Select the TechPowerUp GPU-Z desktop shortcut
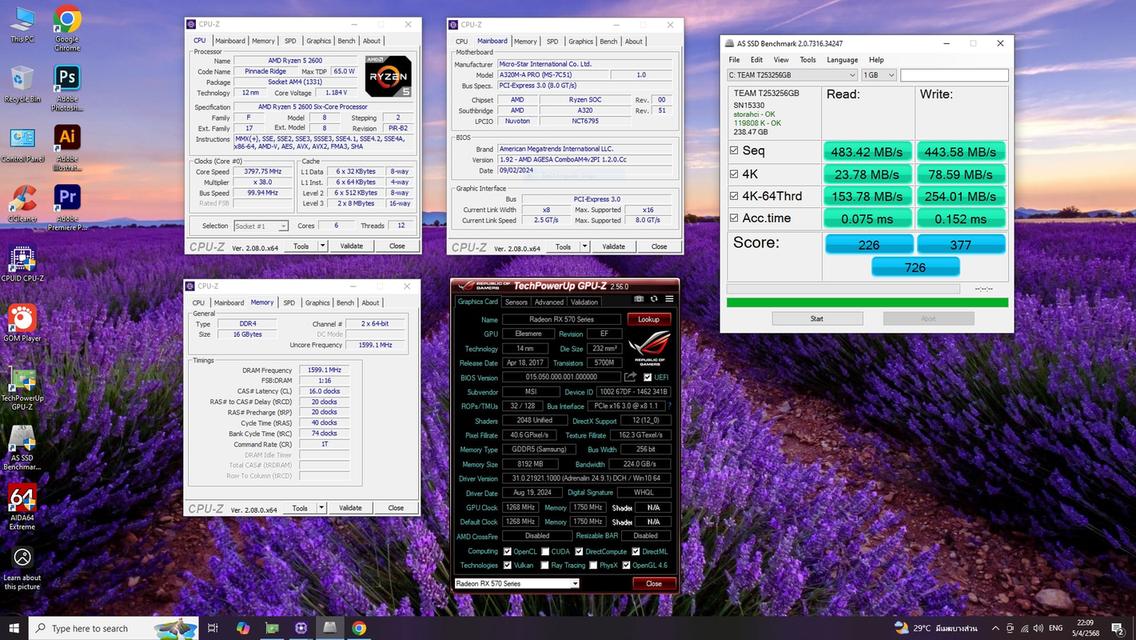Screen dimensions: 1136x640 22,388
